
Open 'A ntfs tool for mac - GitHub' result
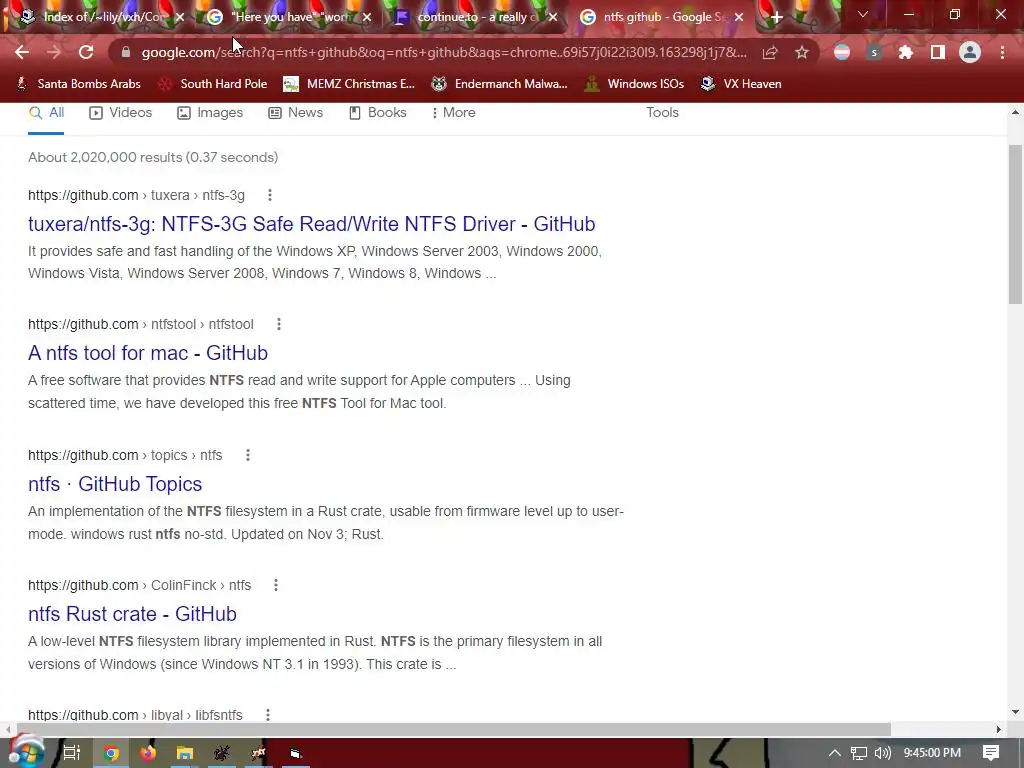[x=148, y=353]
